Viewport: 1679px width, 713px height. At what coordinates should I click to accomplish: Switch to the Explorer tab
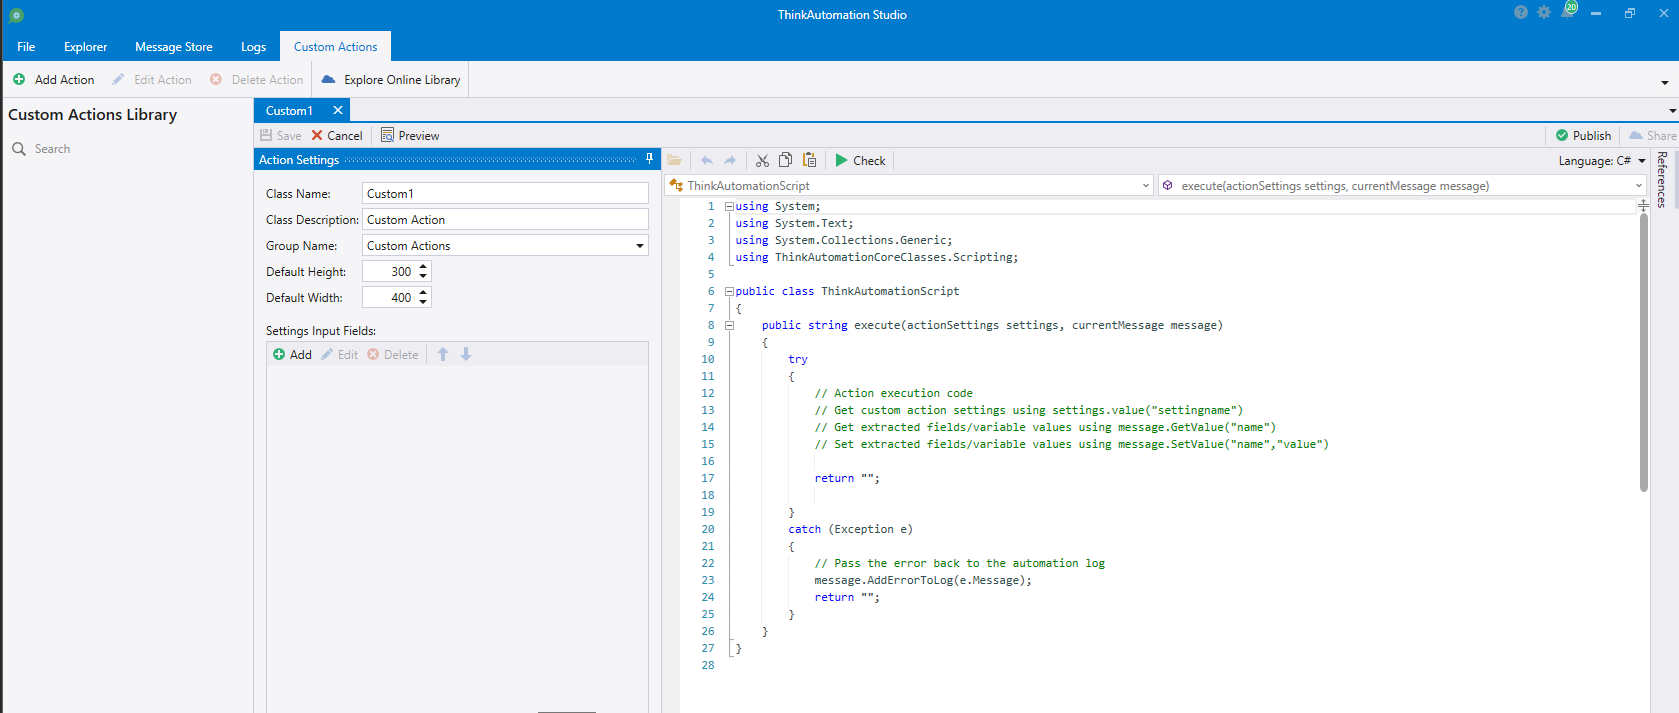coord(85,47)
